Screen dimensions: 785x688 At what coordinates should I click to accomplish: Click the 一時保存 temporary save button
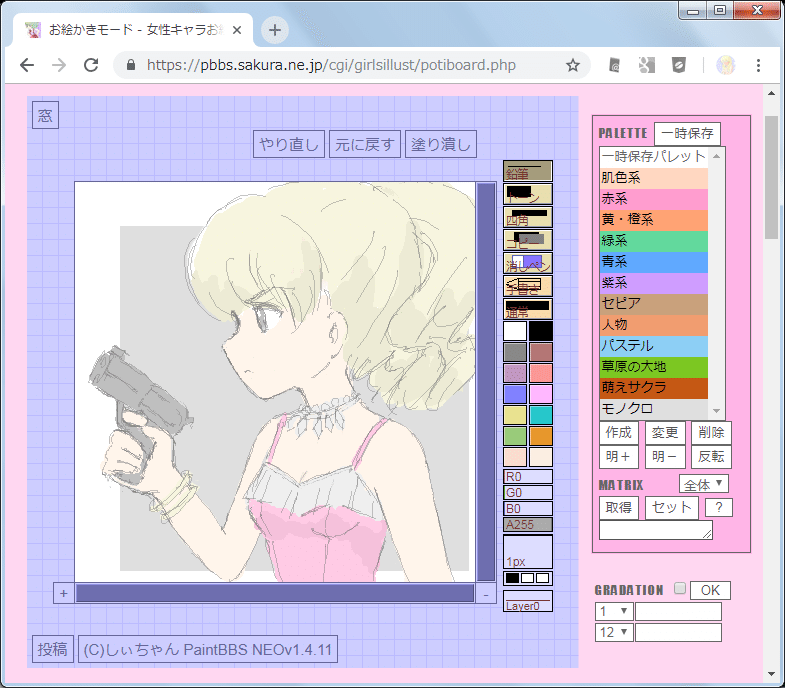(687, 133)
